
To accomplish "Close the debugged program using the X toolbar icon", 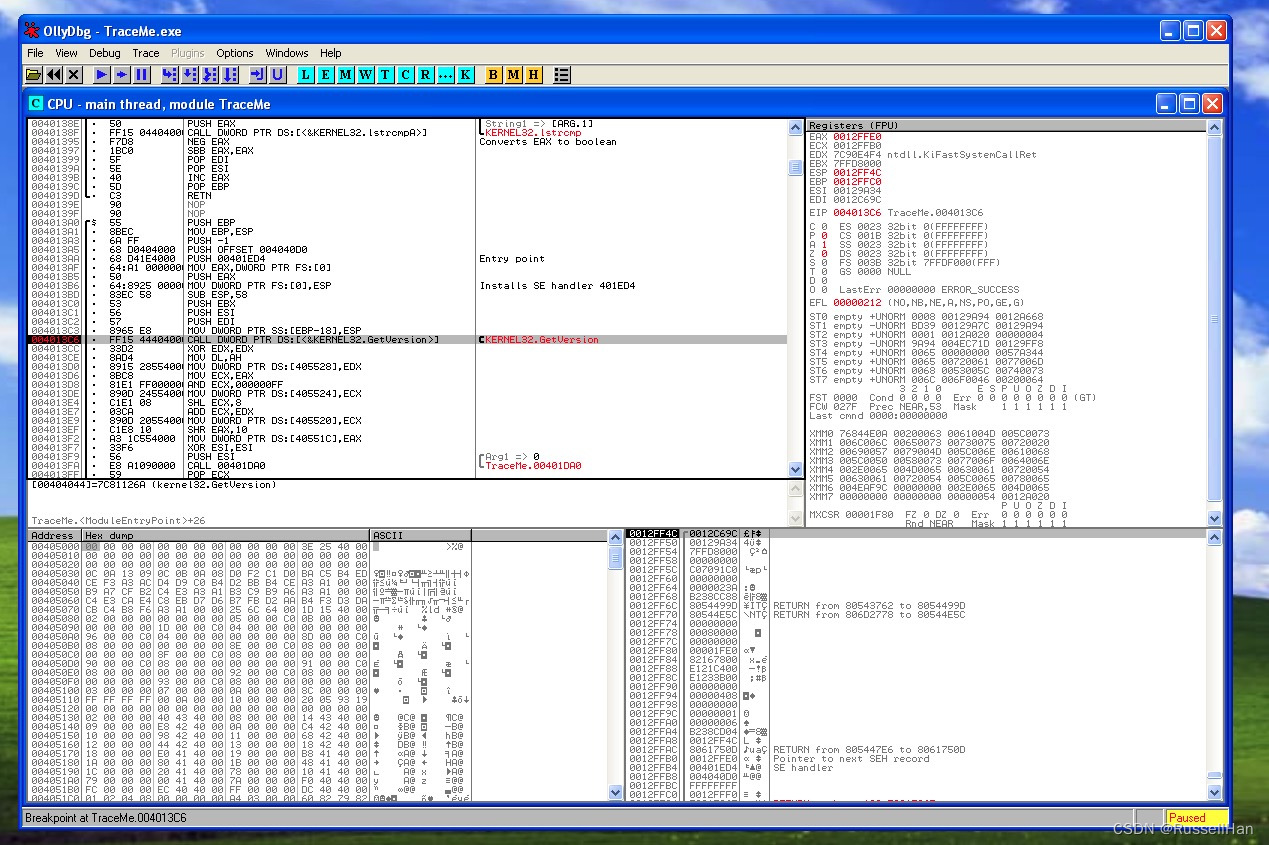I will 73,75.
